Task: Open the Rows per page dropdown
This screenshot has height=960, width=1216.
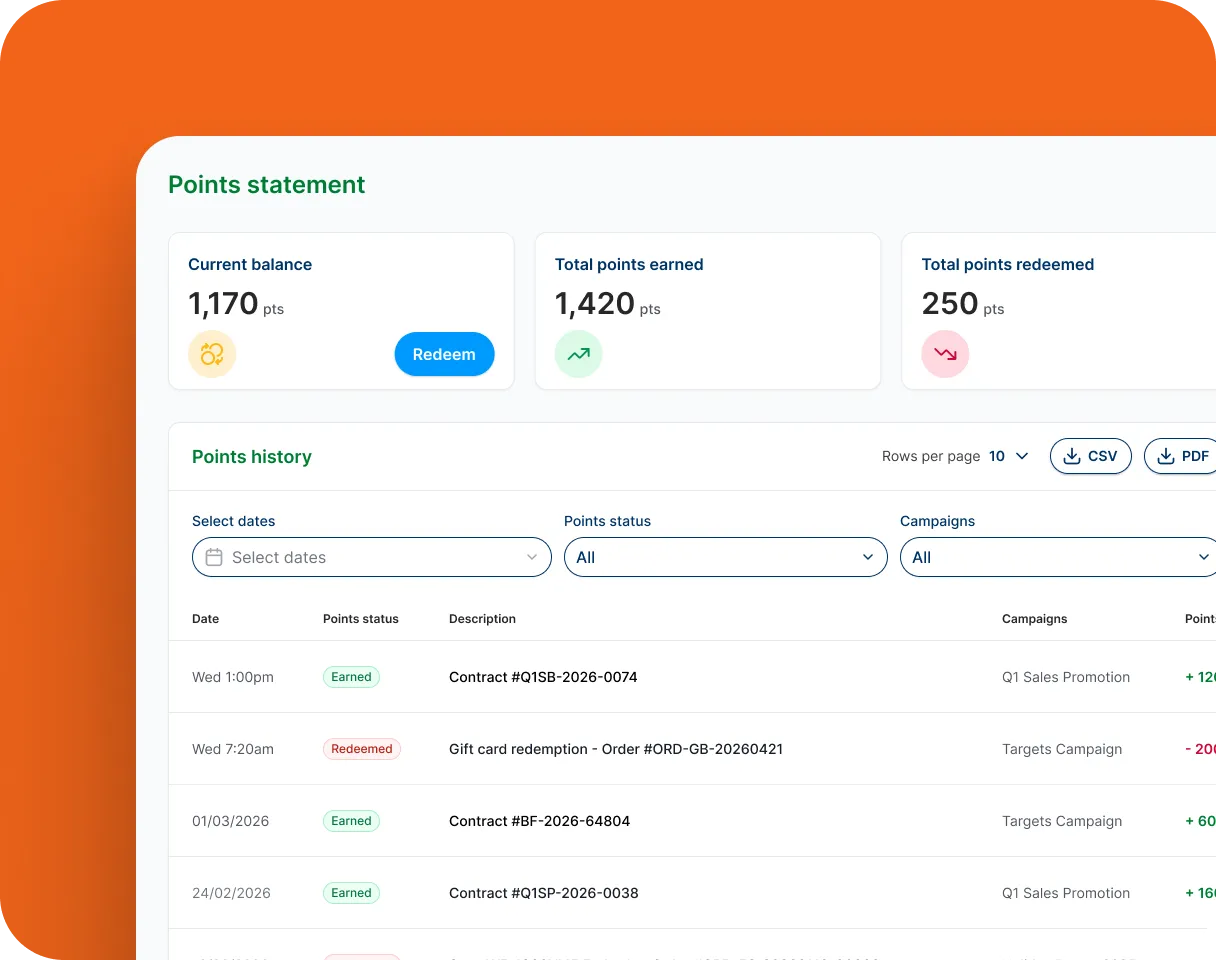Action: tap(1009, 456)
